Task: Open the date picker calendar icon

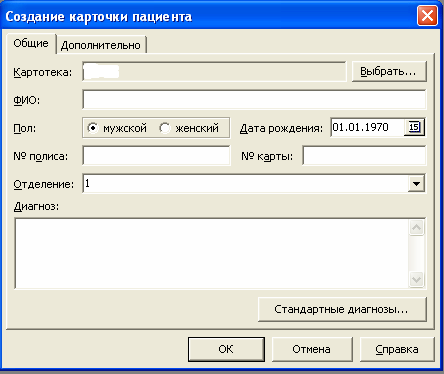Action: (x=414, y=127)
